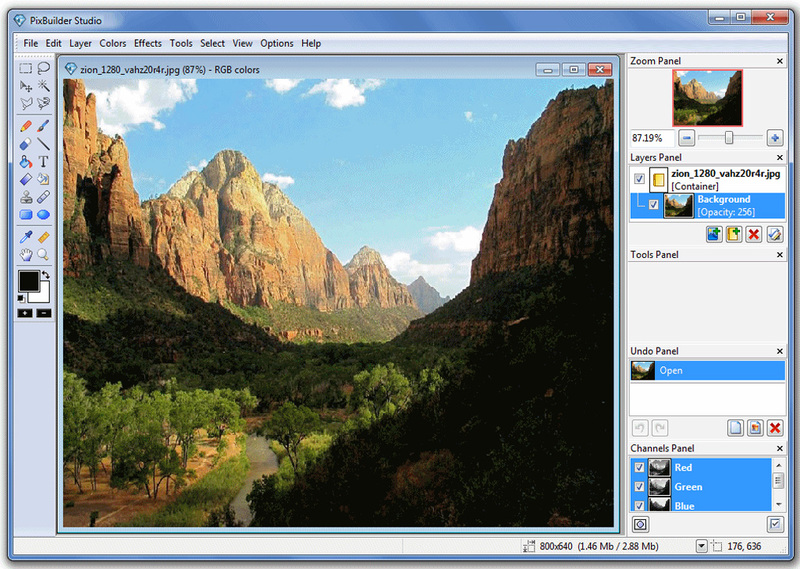Delete layer with red X in Layers Panel

click(754, 234)
